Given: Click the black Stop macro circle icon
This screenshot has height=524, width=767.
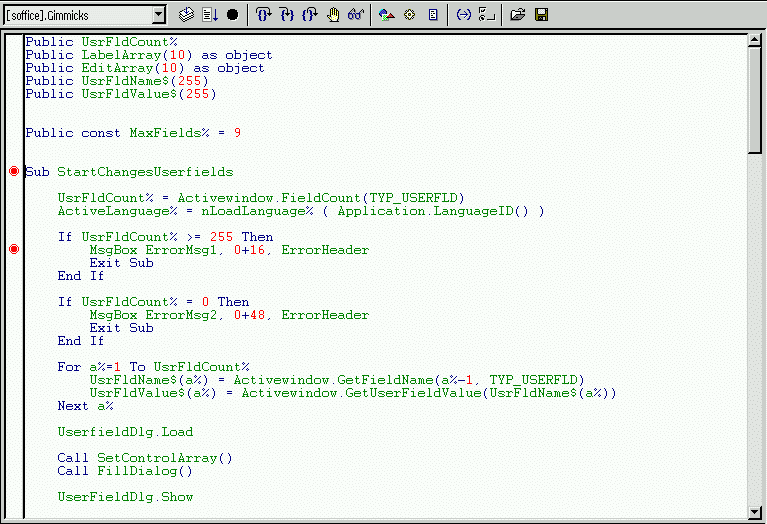Looking at the screenshot, I should pyautogui.click(x=232, y=15).
